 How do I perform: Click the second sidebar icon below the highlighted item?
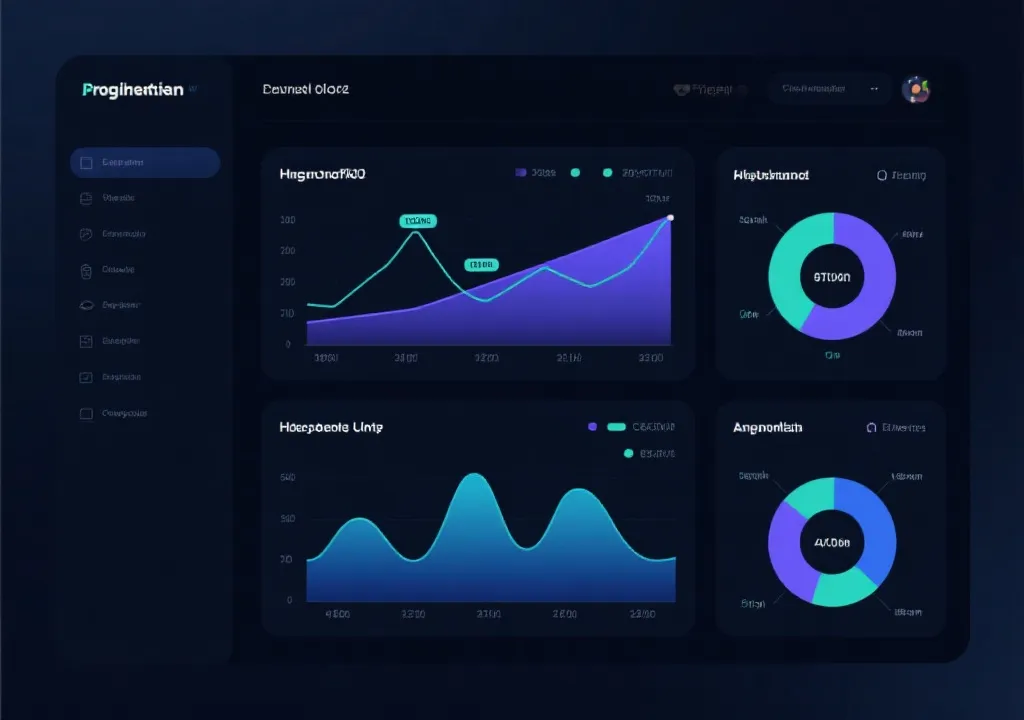86,198
